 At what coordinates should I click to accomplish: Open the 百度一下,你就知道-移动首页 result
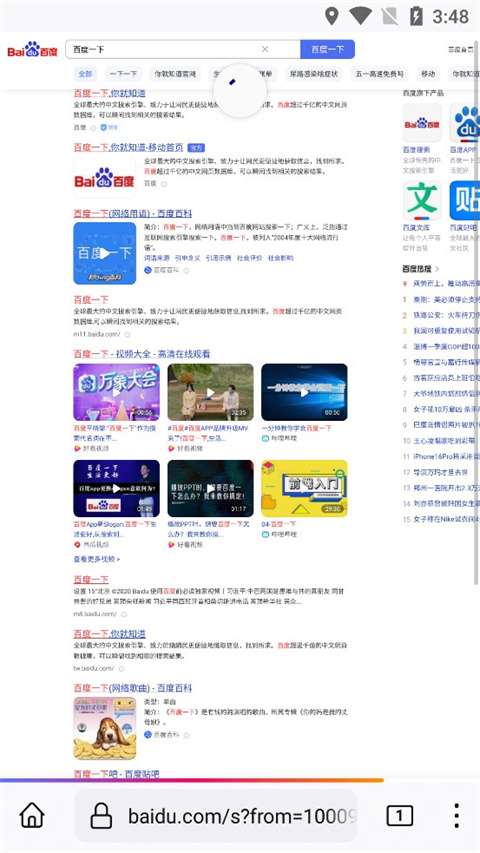(x=128, y=147)
